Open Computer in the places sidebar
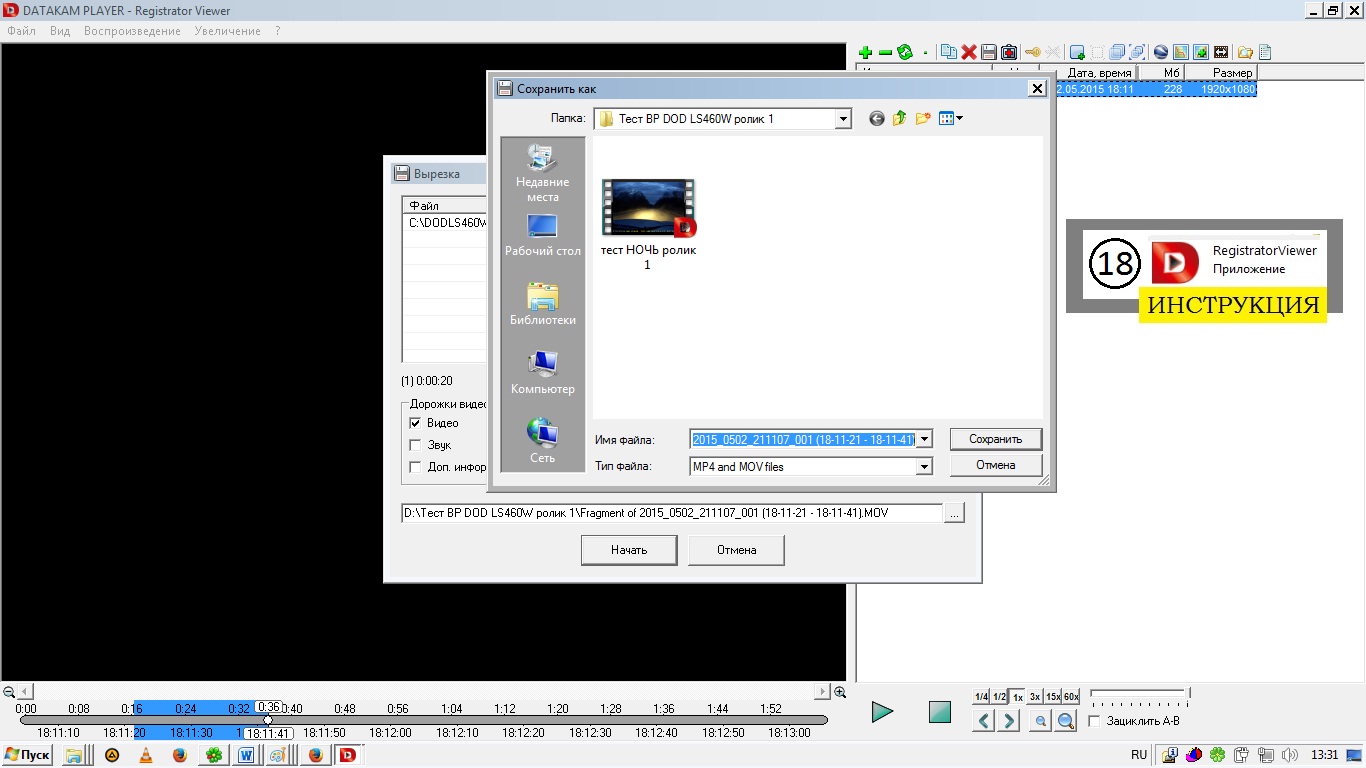This screenshot has width=1366, height=768. pos(542,372)
